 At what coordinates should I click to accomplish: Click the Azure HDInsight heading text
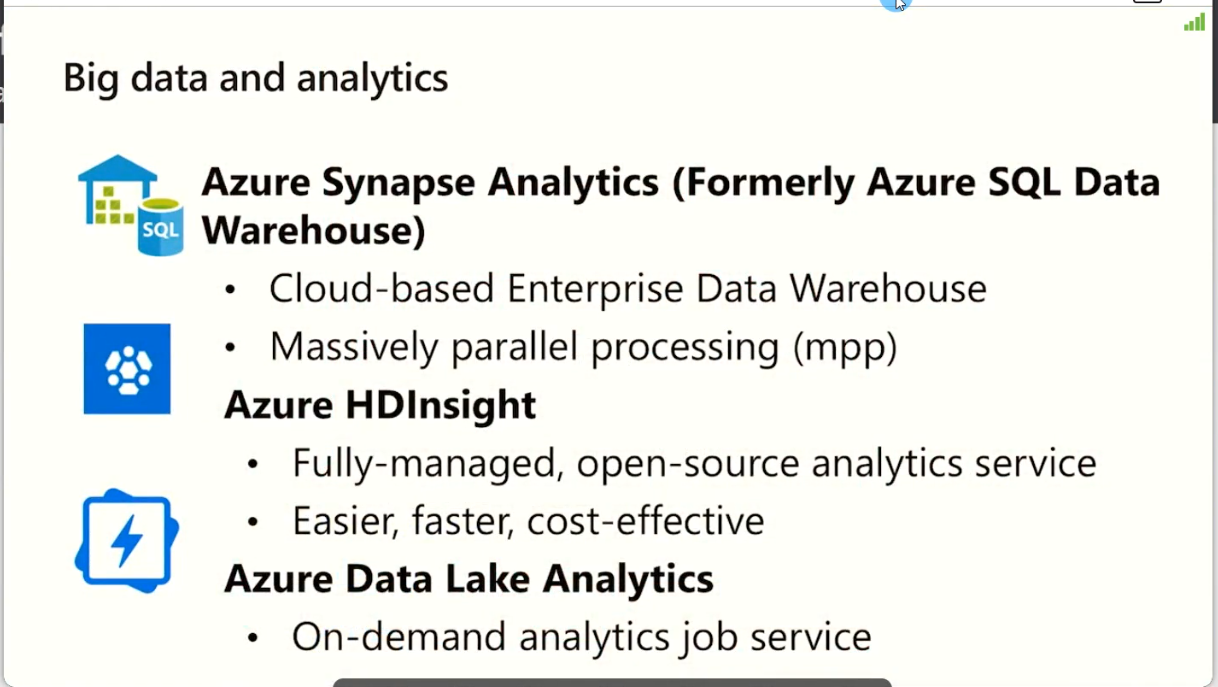tap(380, 405)
